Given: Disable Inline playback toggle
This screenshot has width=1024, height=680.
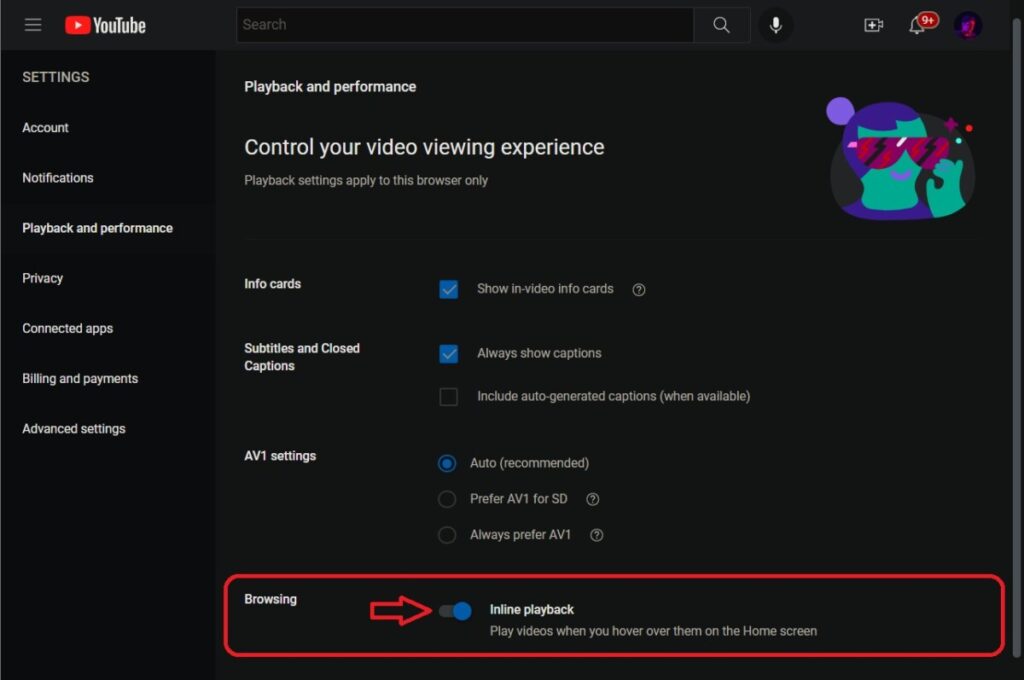Looking at the screenshot, I should coord(455,610).
